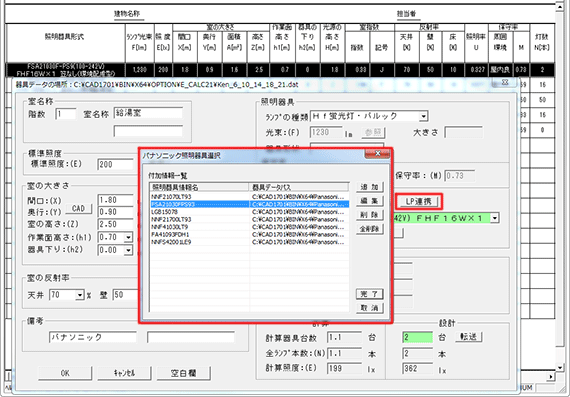This screenshot has height=397, width=570.
Task: Click the 削除 (delete) button
Action: (x=370, y=215)
